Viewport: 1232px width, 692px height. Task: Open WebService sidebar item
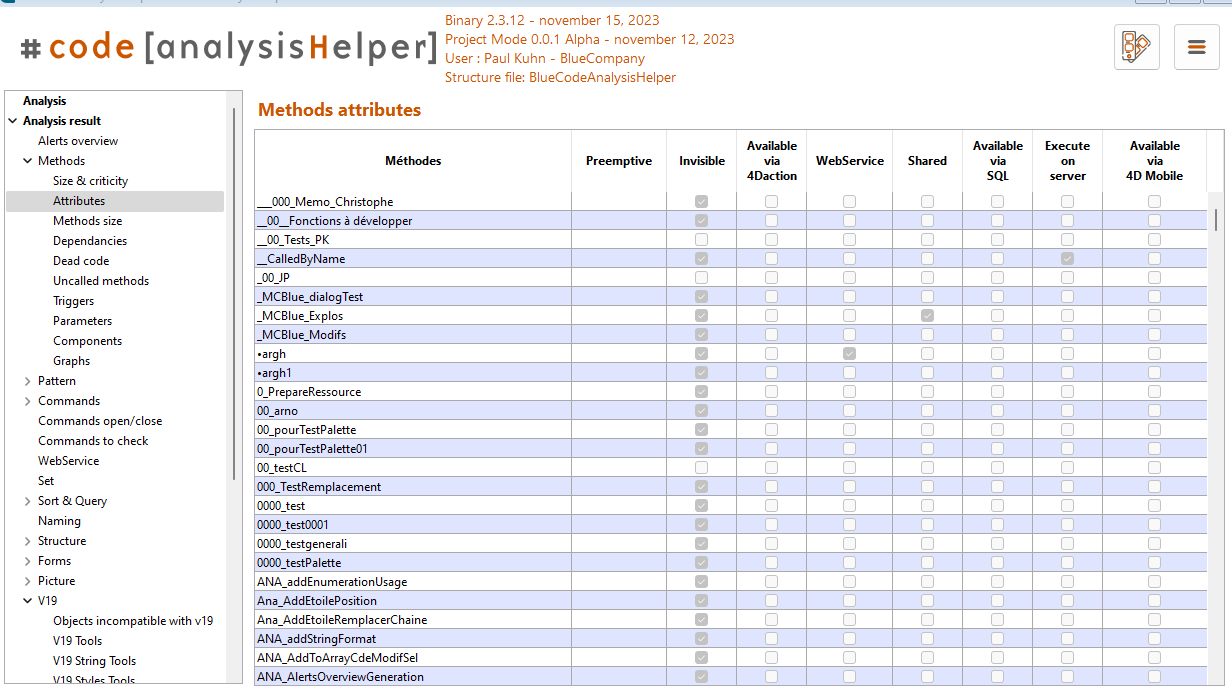pyautogui.click(x=68, y=461)
